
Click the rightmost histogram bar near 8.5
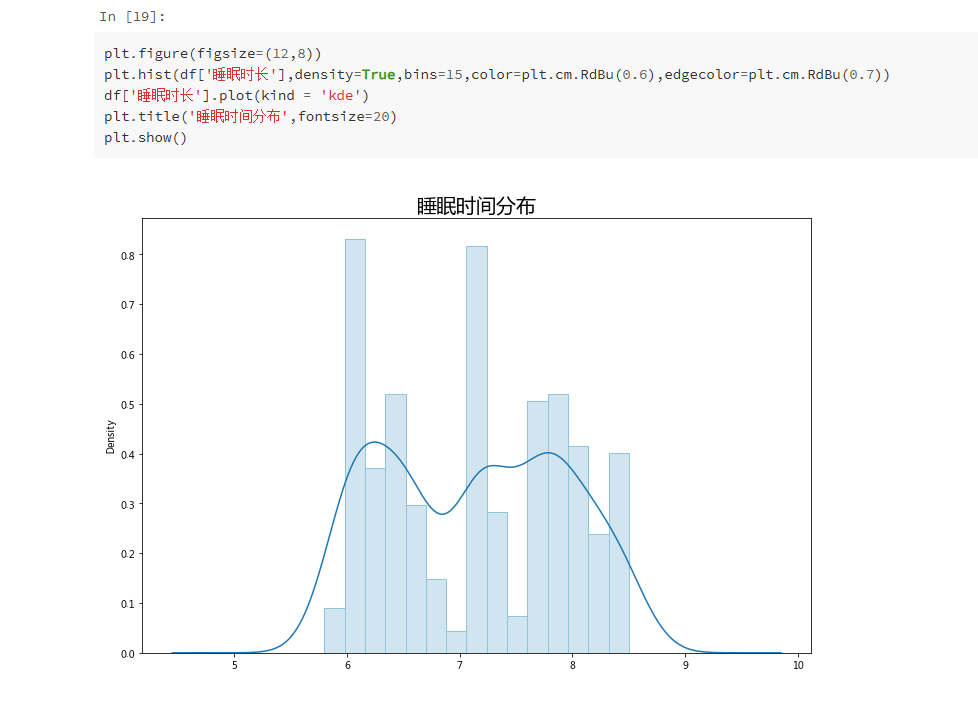619,553
